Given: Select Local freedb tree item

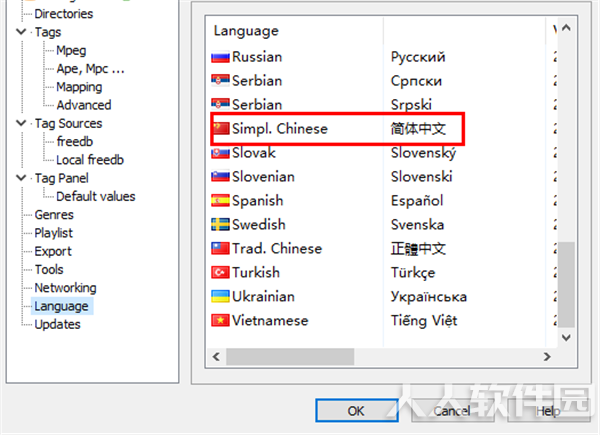Looking at the screenshot, I should coord(90,160).
